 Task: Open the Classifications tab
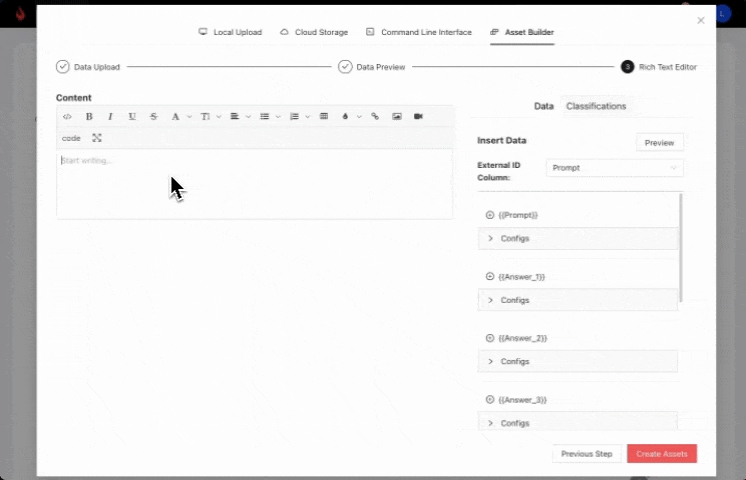click(x=596, y=106)
